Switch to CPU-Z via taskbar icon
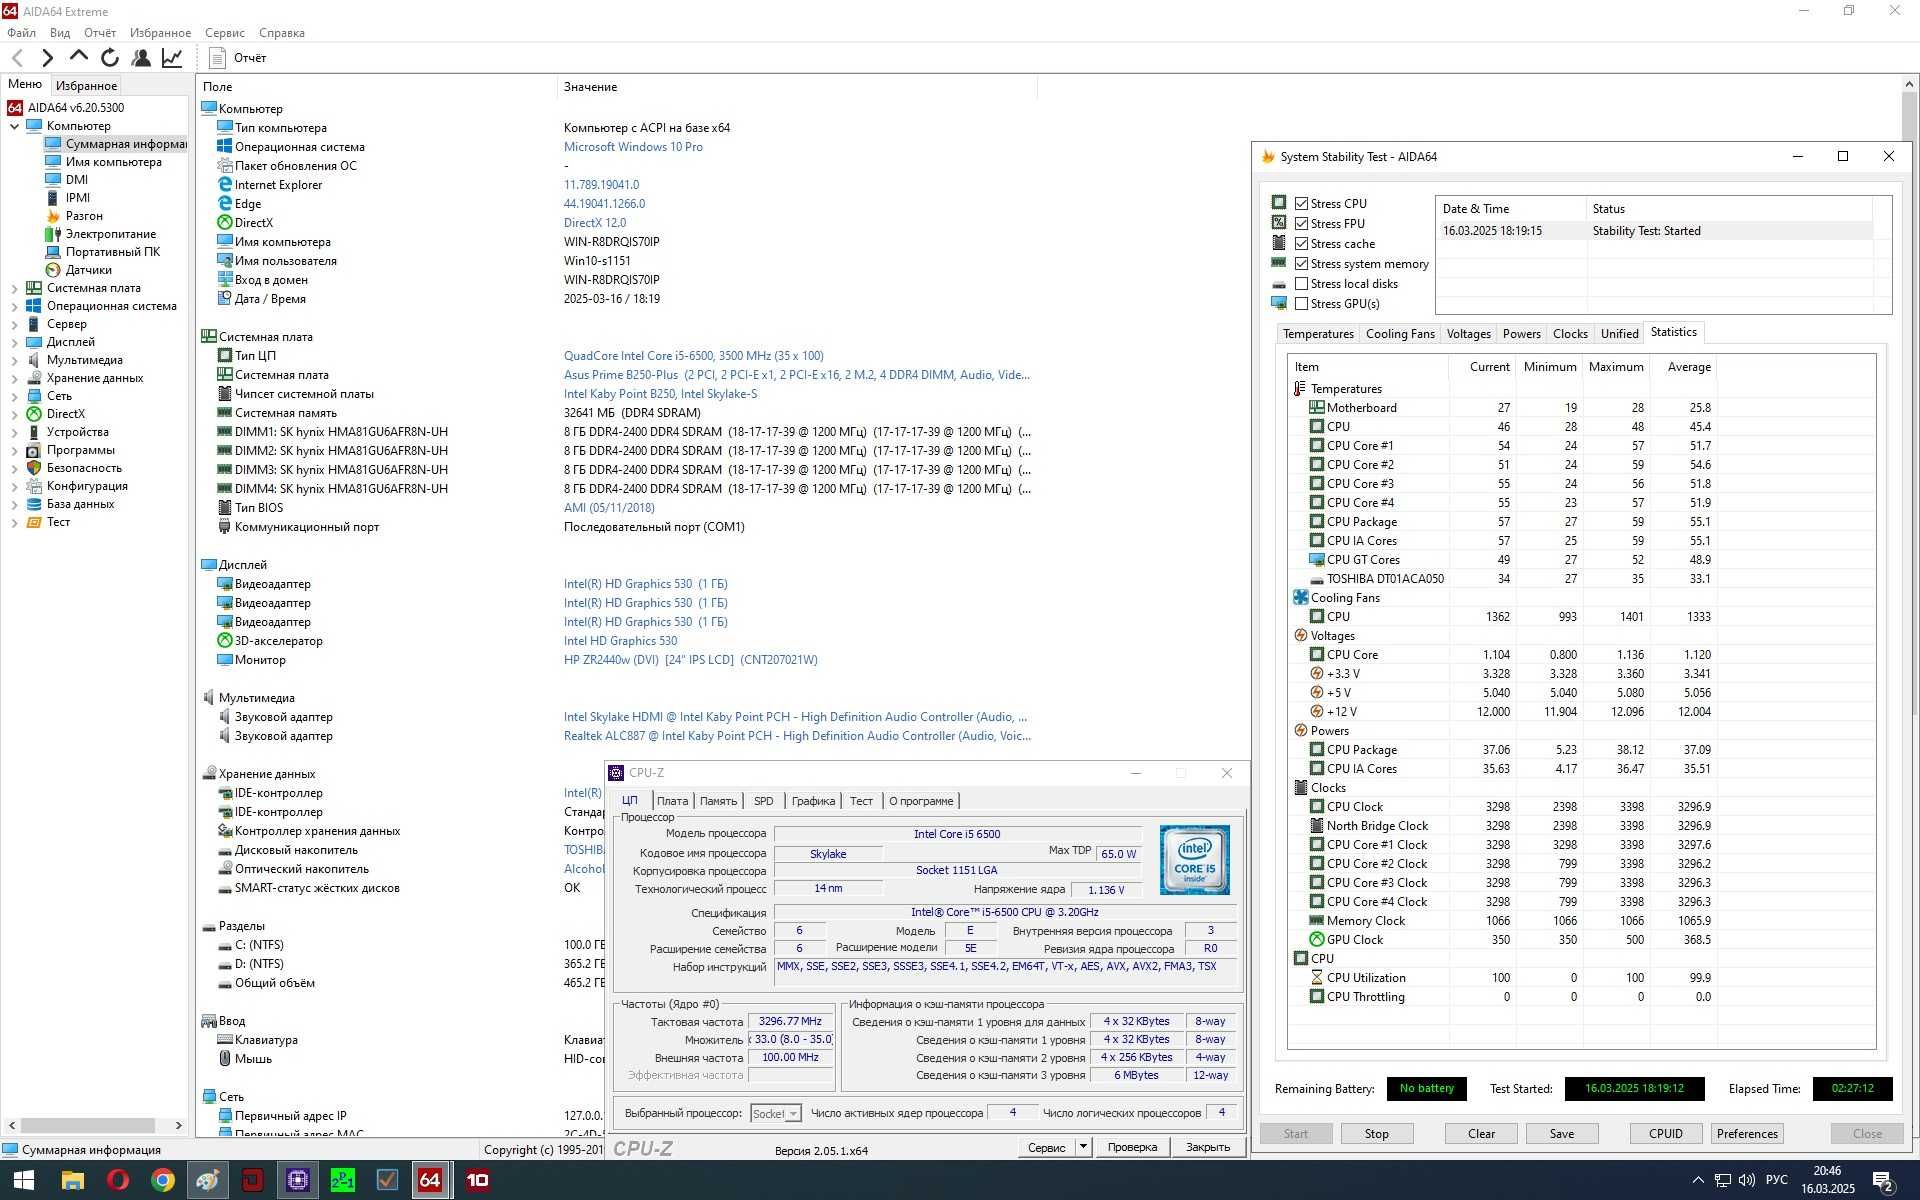The width and height of the screenshot is (1920, 1200). [297, 1180]
